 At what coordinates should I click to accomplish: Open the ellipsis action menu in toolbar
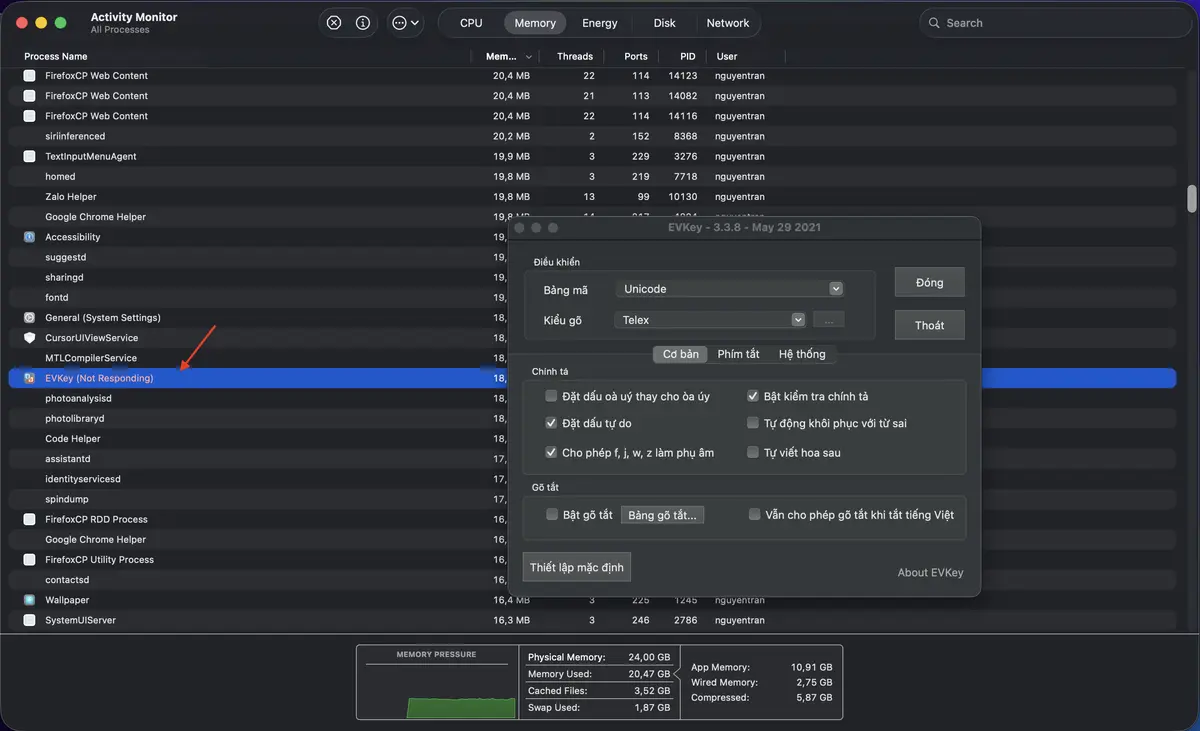click(x=406, y=23)
